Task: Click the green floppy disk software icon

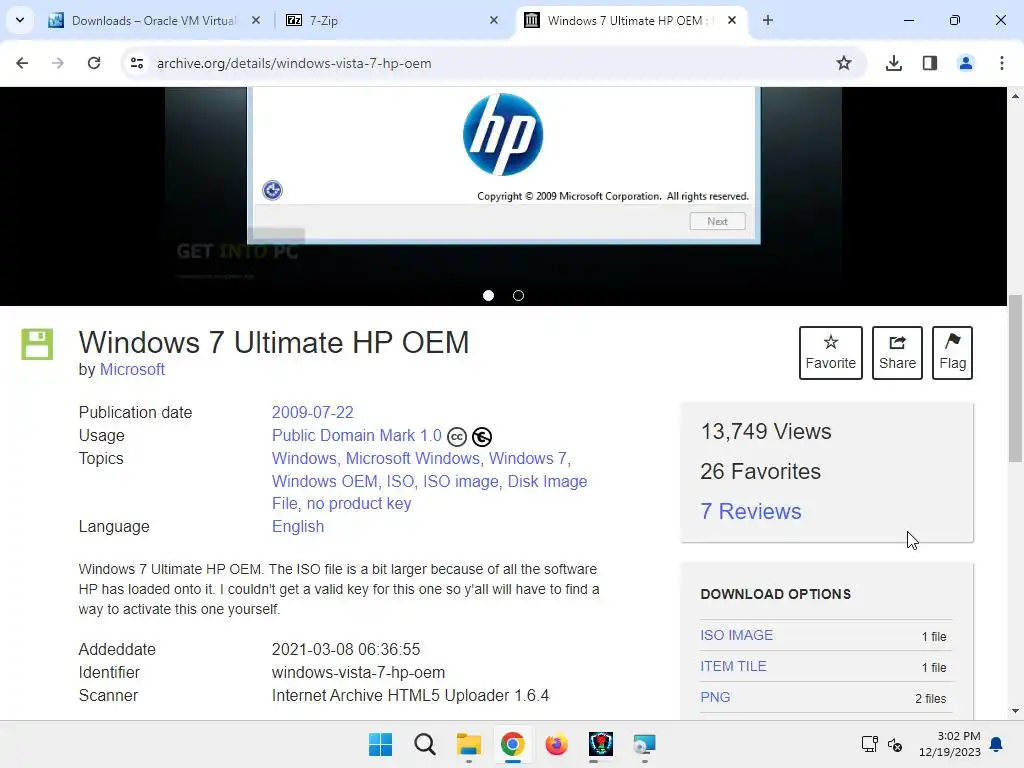Action: [x=37, y=344]
